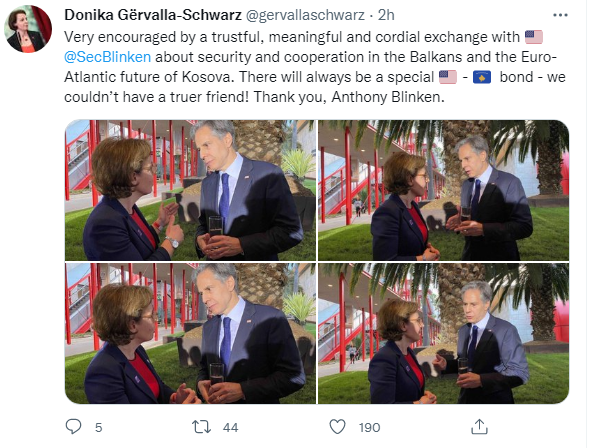Open the top-left photo of the tweet
The height and width of the screenshot is (448, 603).
189,191
